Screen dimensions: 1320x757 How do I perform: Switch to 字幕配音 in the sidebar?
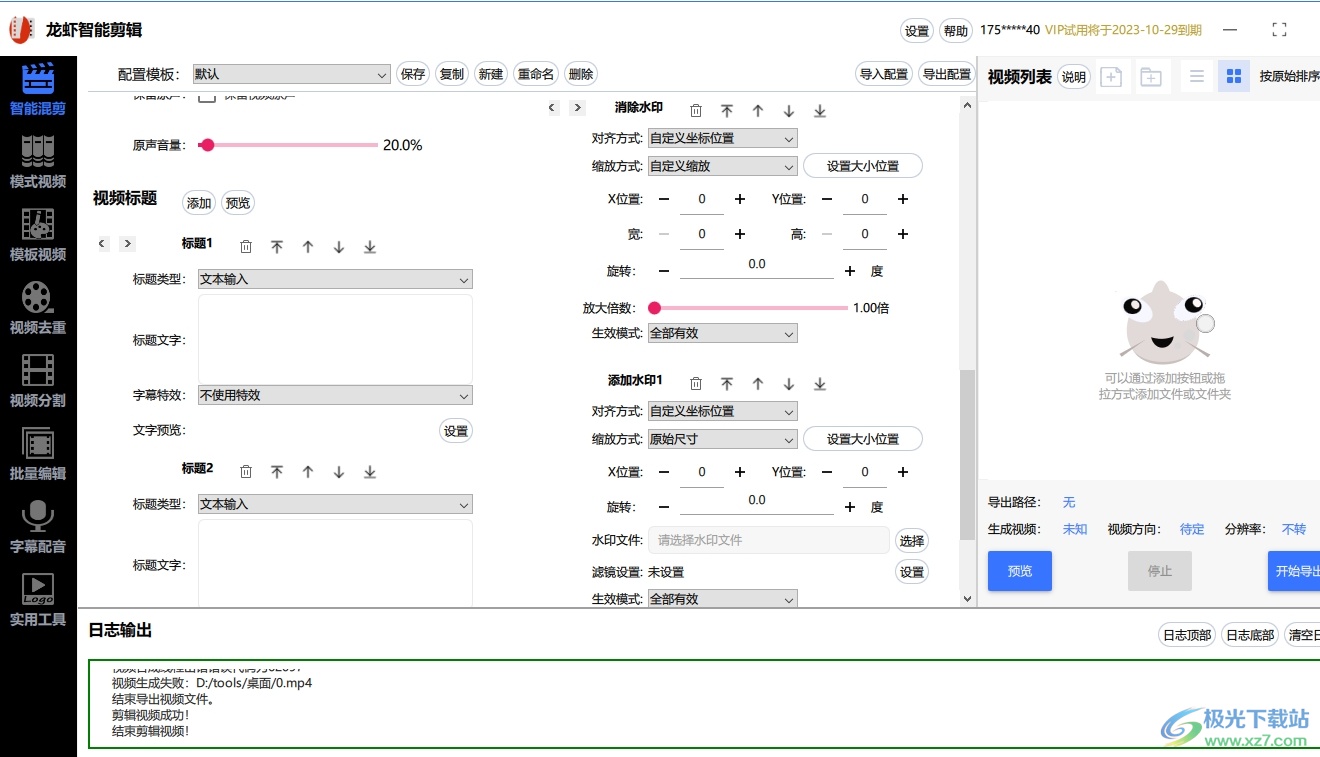(x=38, y=527)
